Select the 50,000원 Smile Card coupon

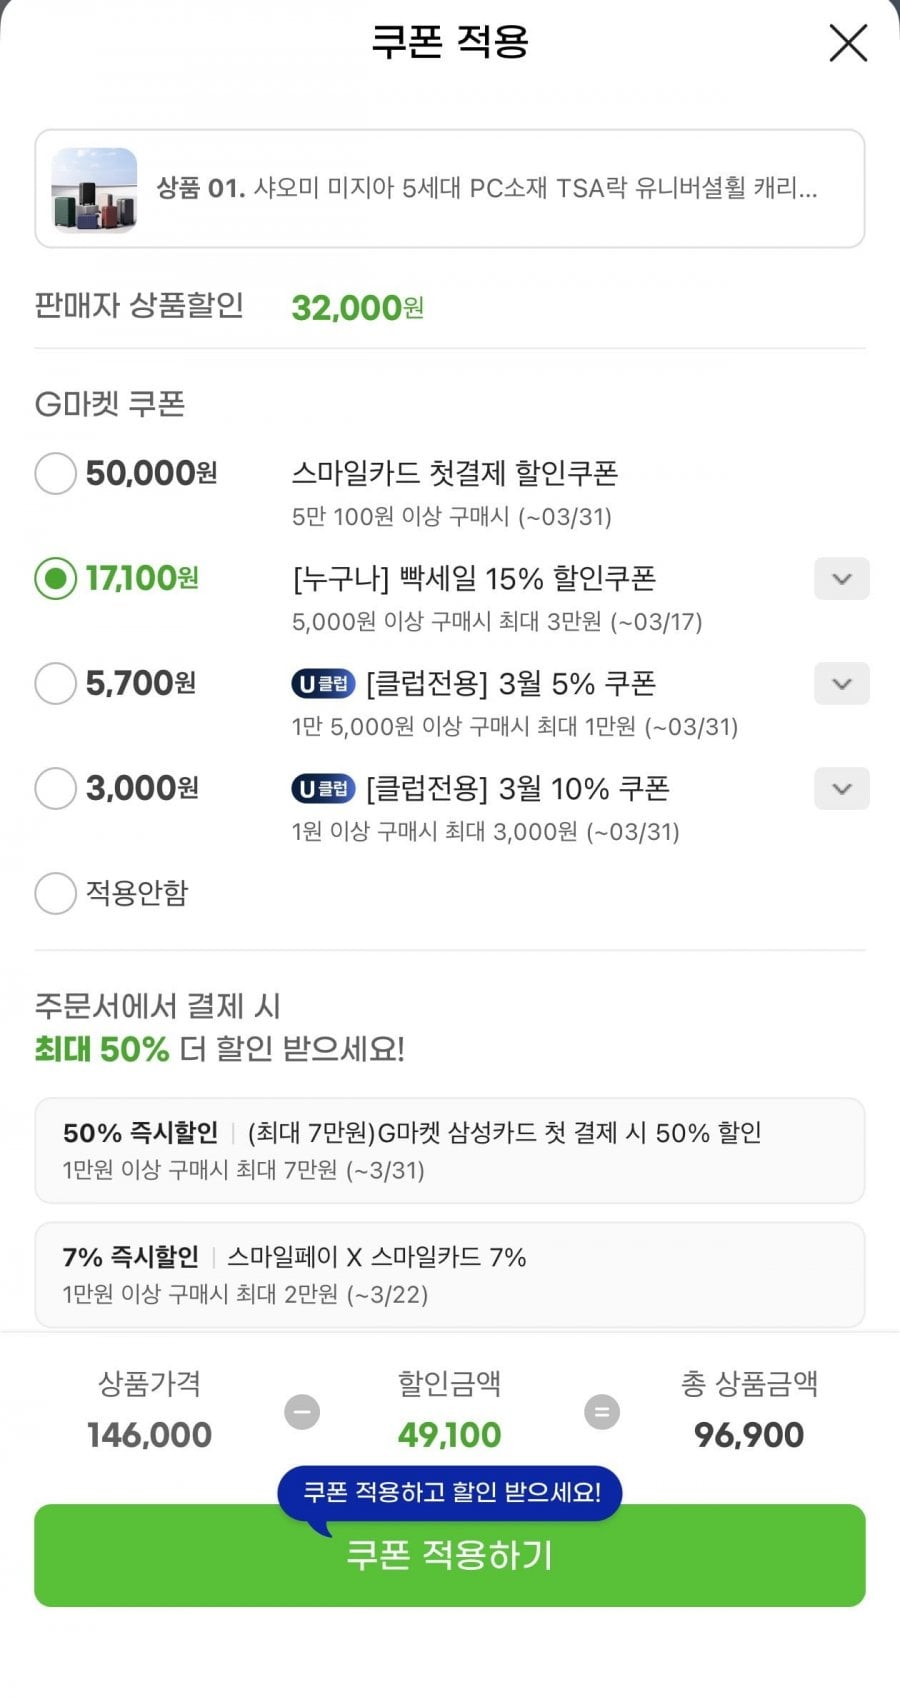56,473
